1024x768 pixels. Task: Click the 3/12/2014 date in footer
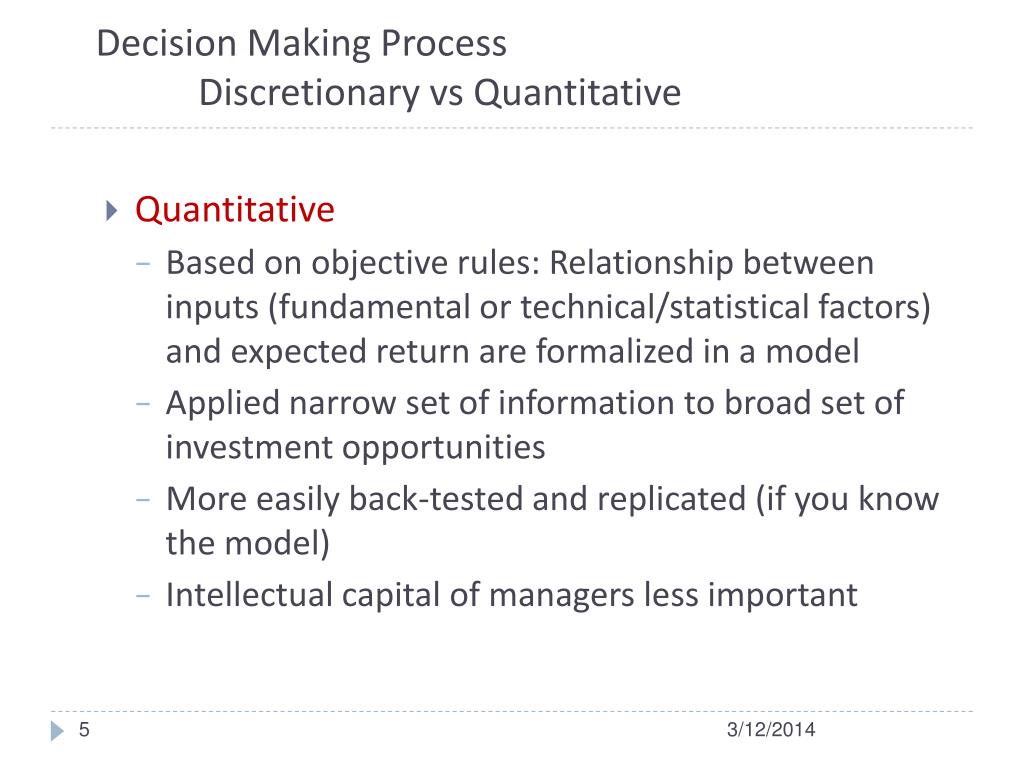[x=771, y=729]
